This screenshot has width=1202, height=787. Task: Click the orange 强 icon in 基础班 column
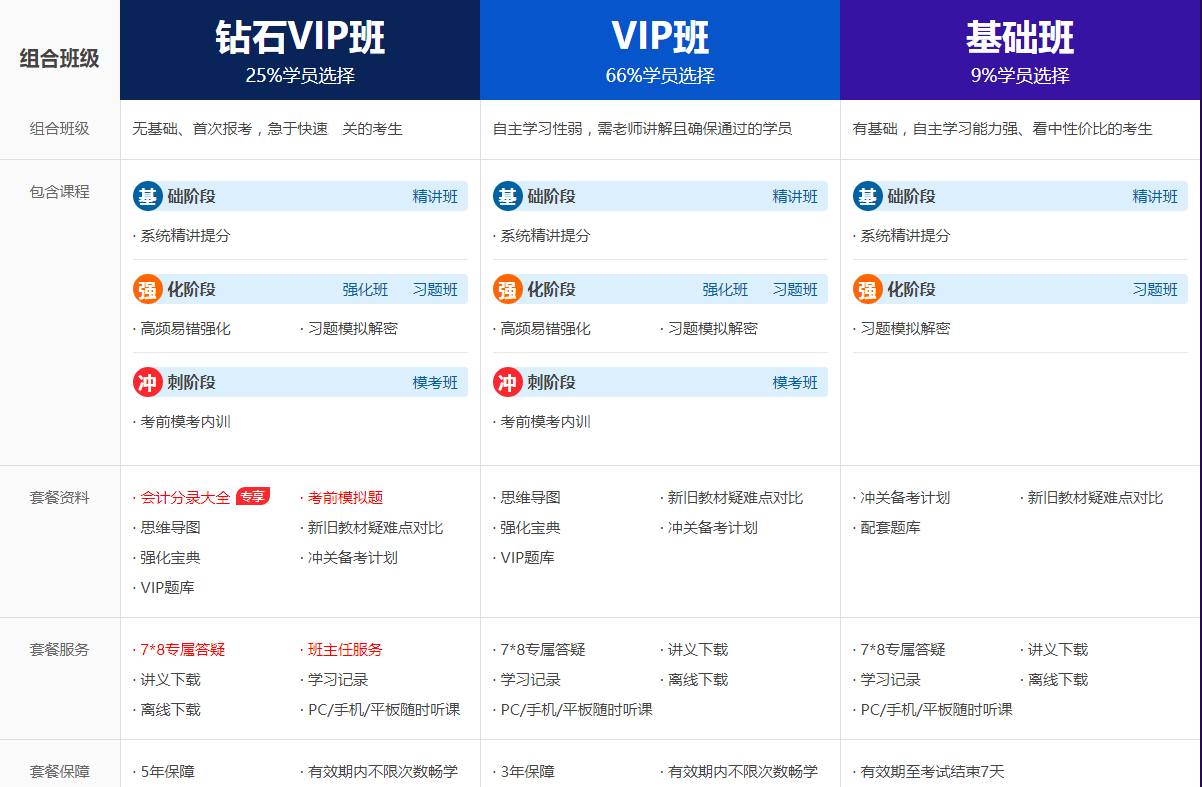tap(867, 289)
